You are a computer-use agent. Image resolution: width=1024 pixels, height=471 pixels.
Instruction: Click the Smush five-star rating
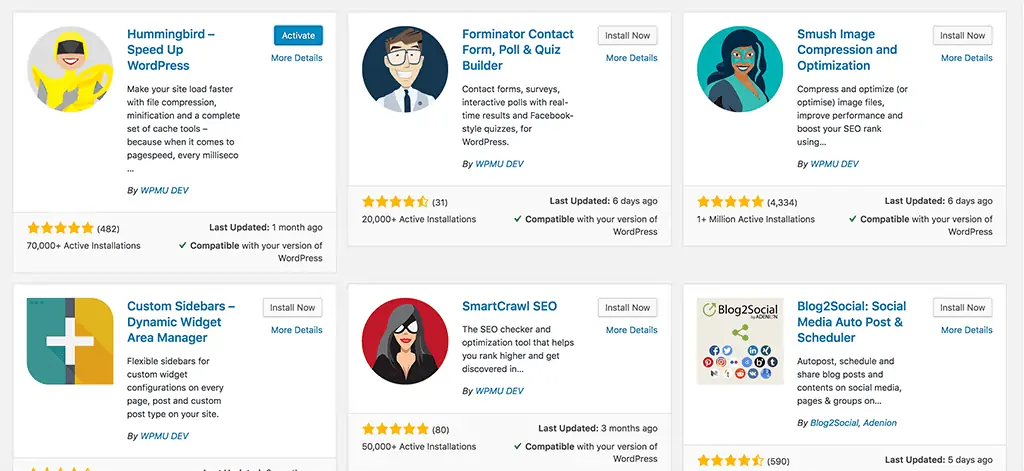tap(730, 201)
